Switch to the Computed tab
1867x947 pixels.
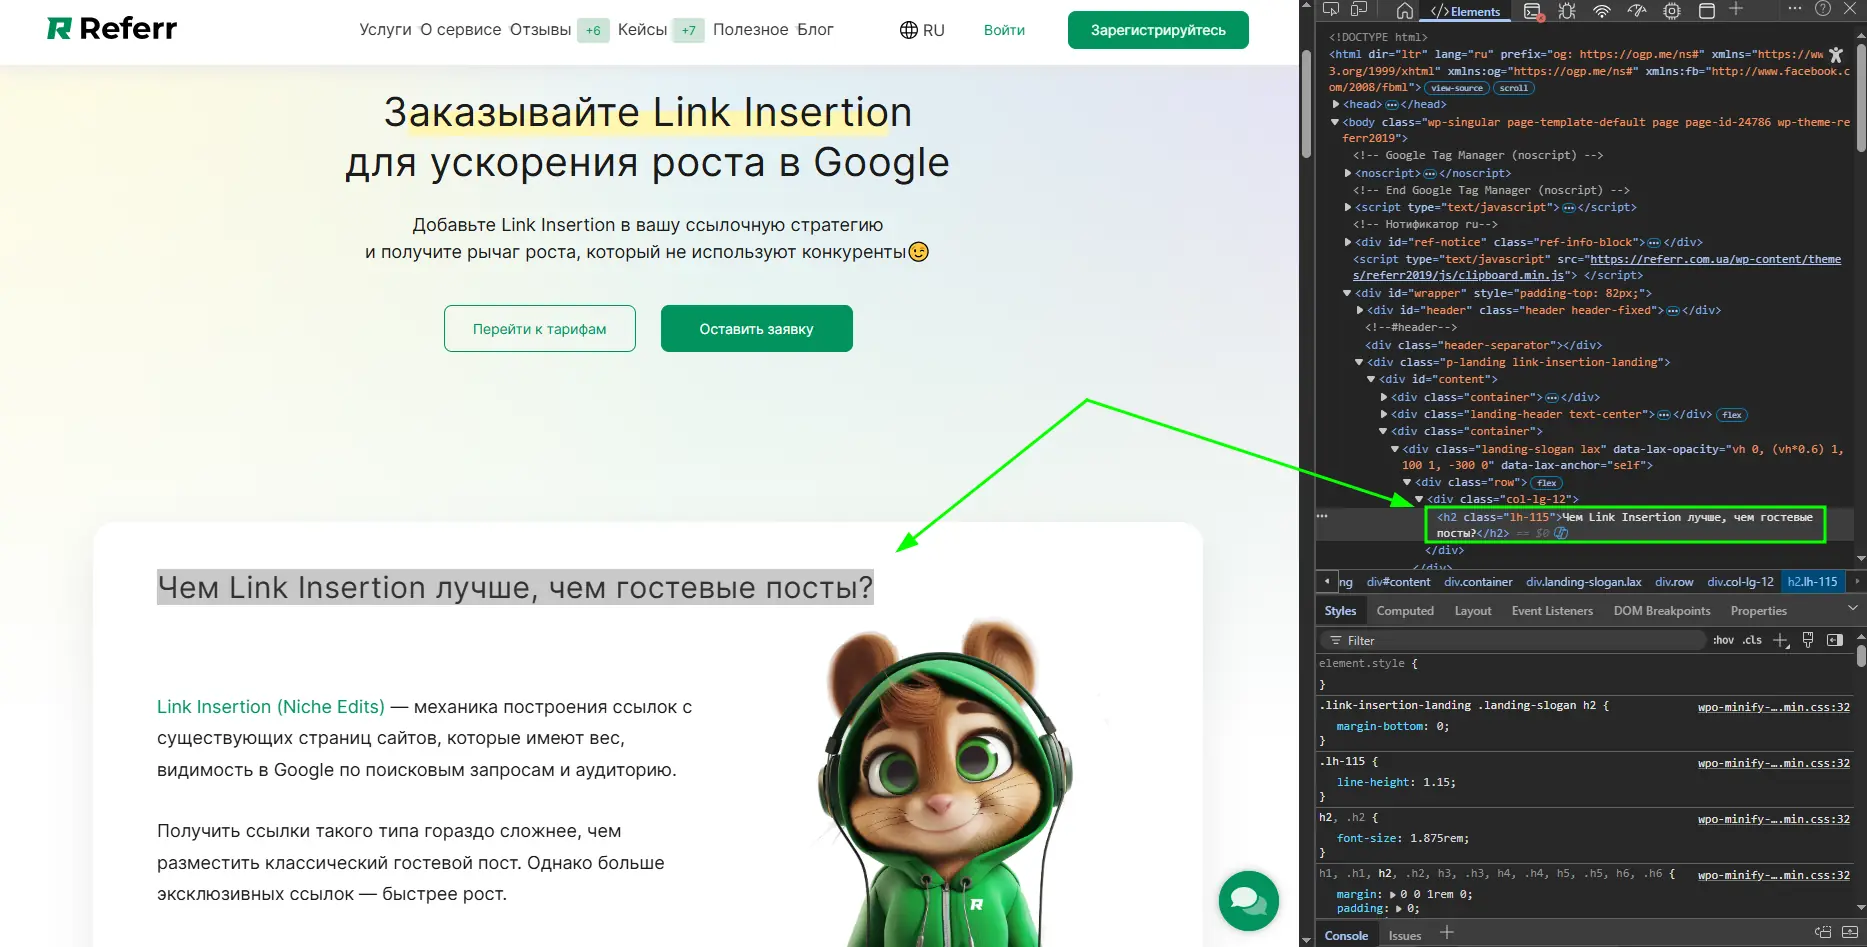pos(1405,610)
